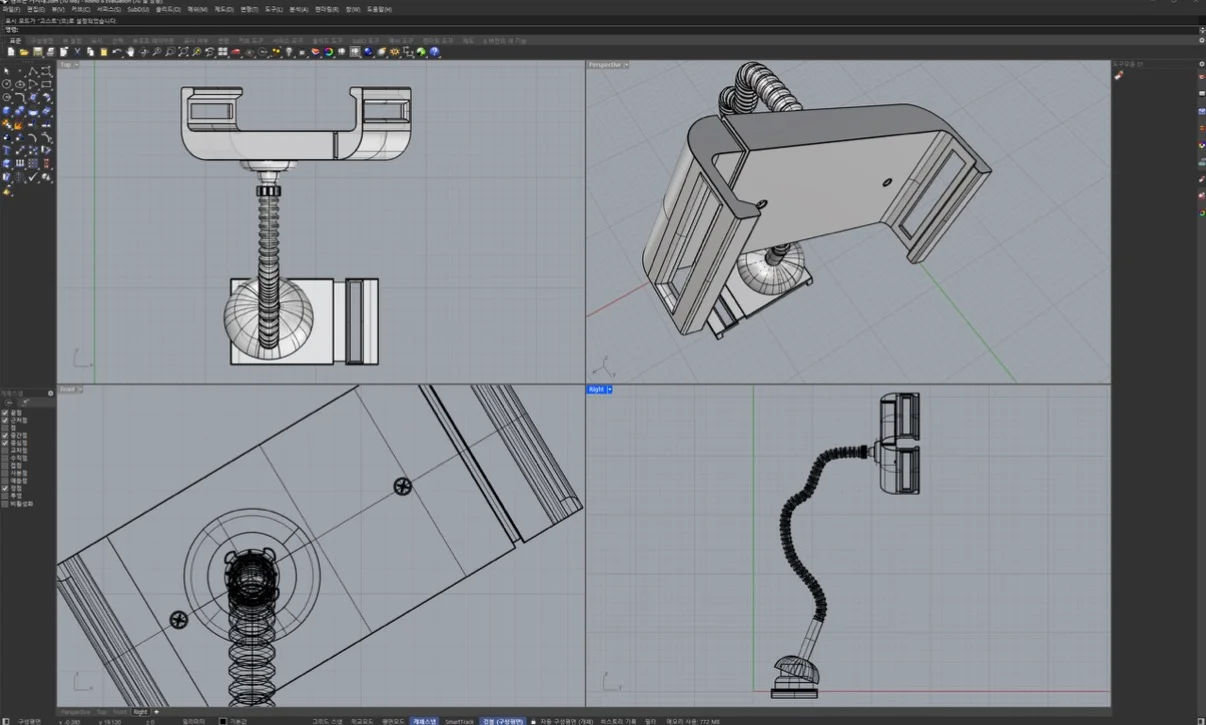The image size is (1206, 725).
Task: Open object snap panel gear settings
Action: click(x=50, y=393)
